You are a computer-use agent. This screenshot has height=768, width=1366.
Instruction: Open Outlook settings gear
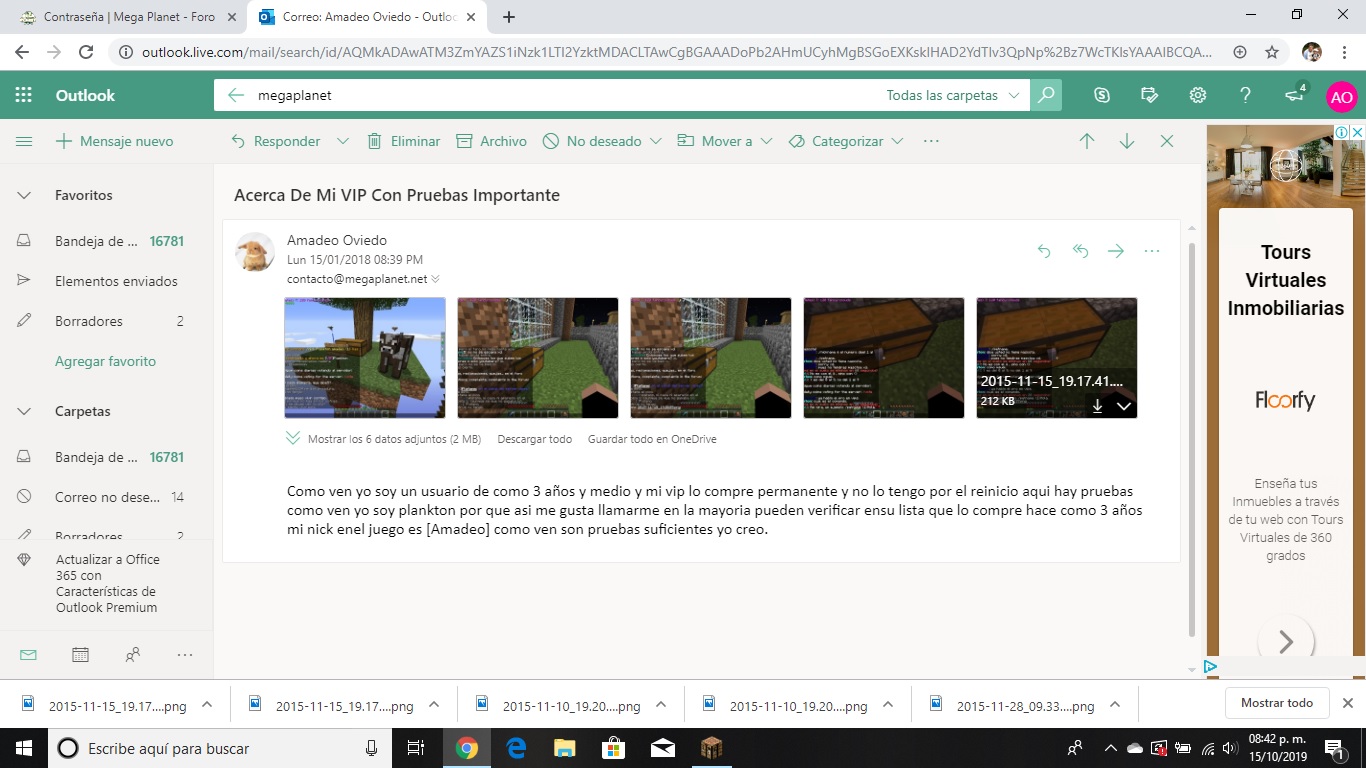point(1198,96)
